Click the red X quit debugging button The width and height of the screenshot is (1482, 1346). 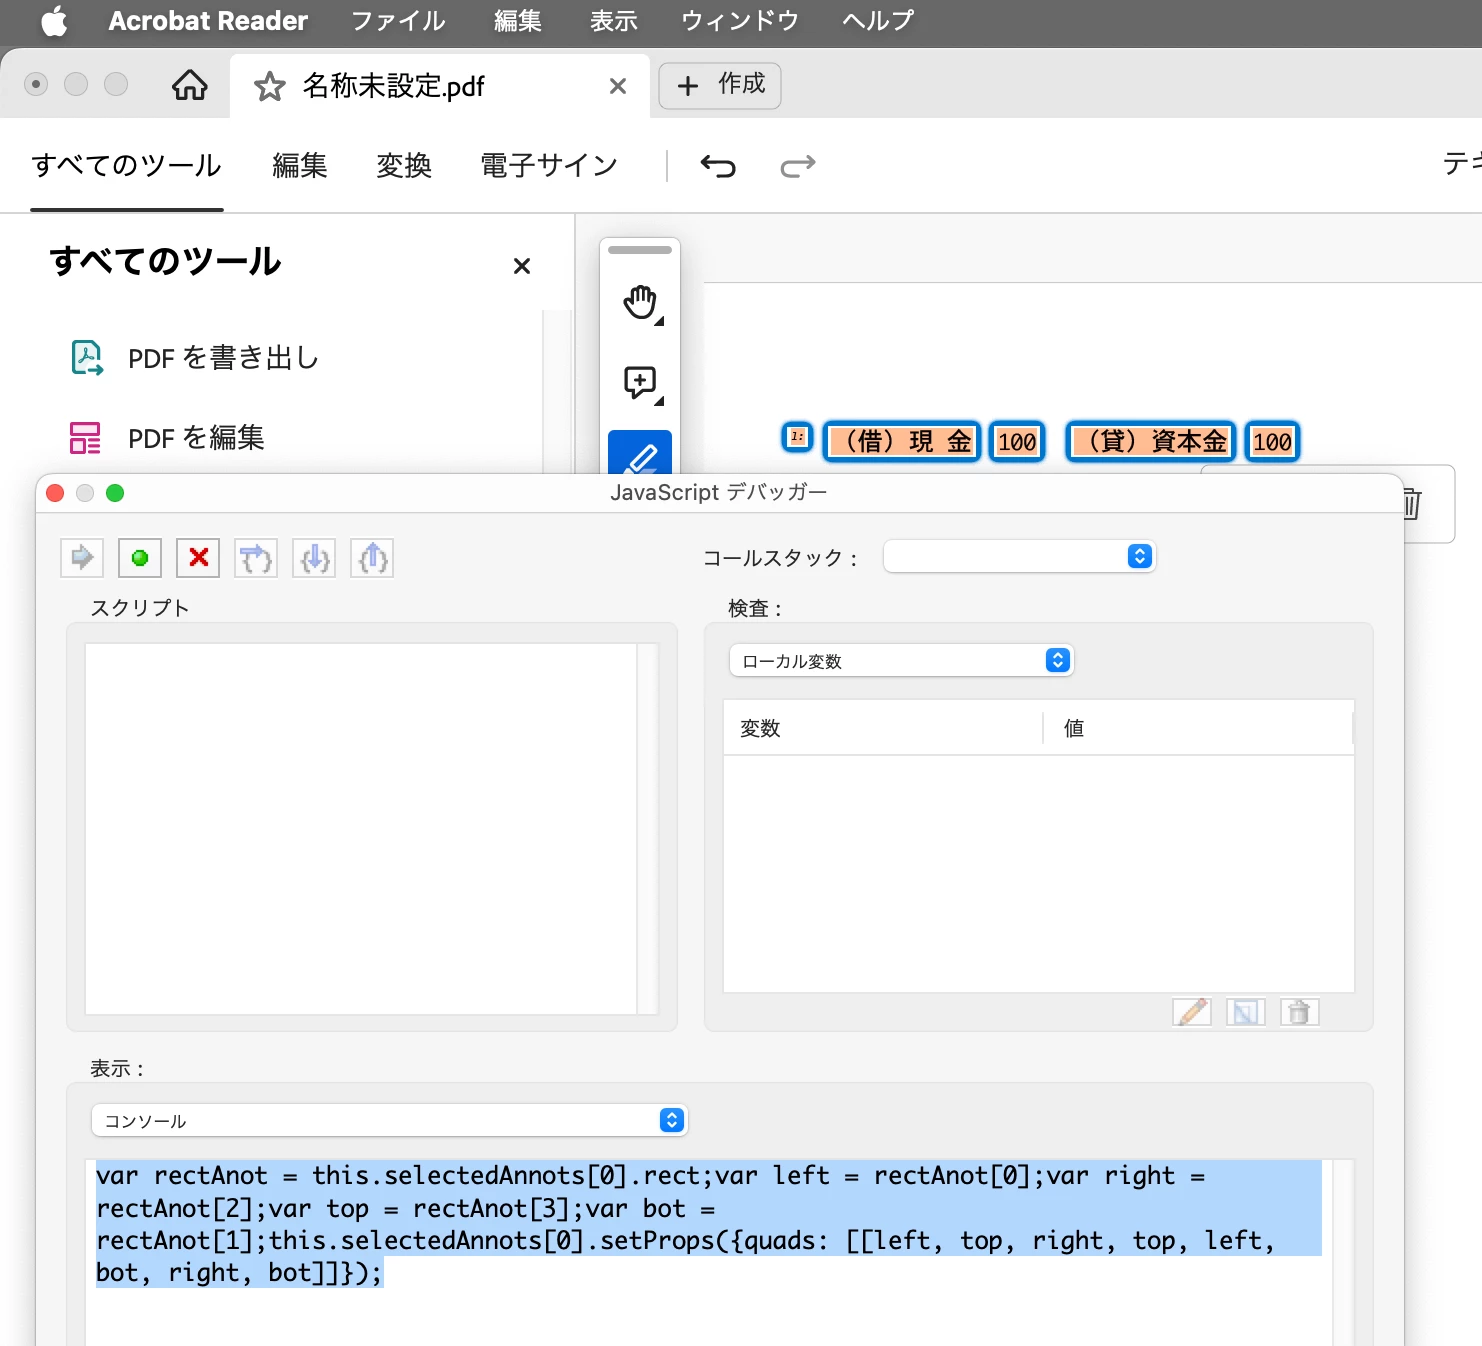coord(198,558)
